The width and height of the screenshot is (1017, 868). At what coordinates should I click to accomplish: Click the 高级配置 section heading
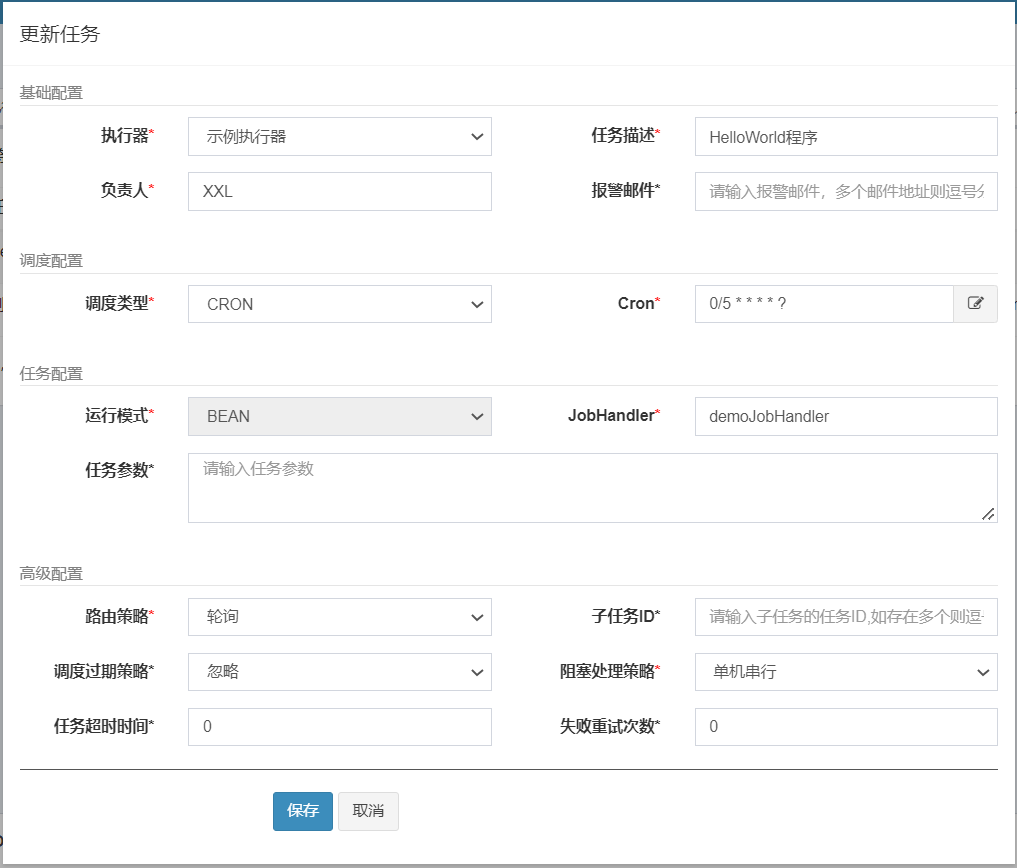pos(51,573)
